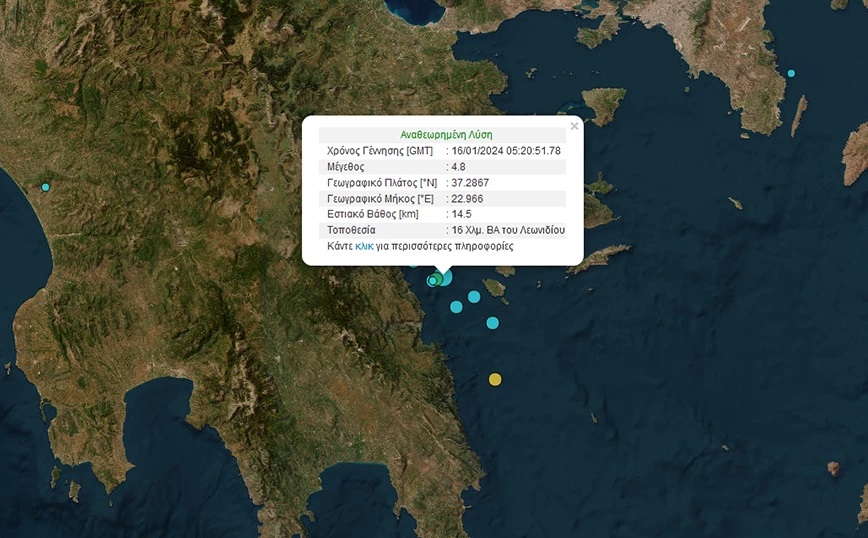Screen dimensions: 868x538
Task: Click the cyan marker on the western Peloponnese coast
Action: coord(45,187)
